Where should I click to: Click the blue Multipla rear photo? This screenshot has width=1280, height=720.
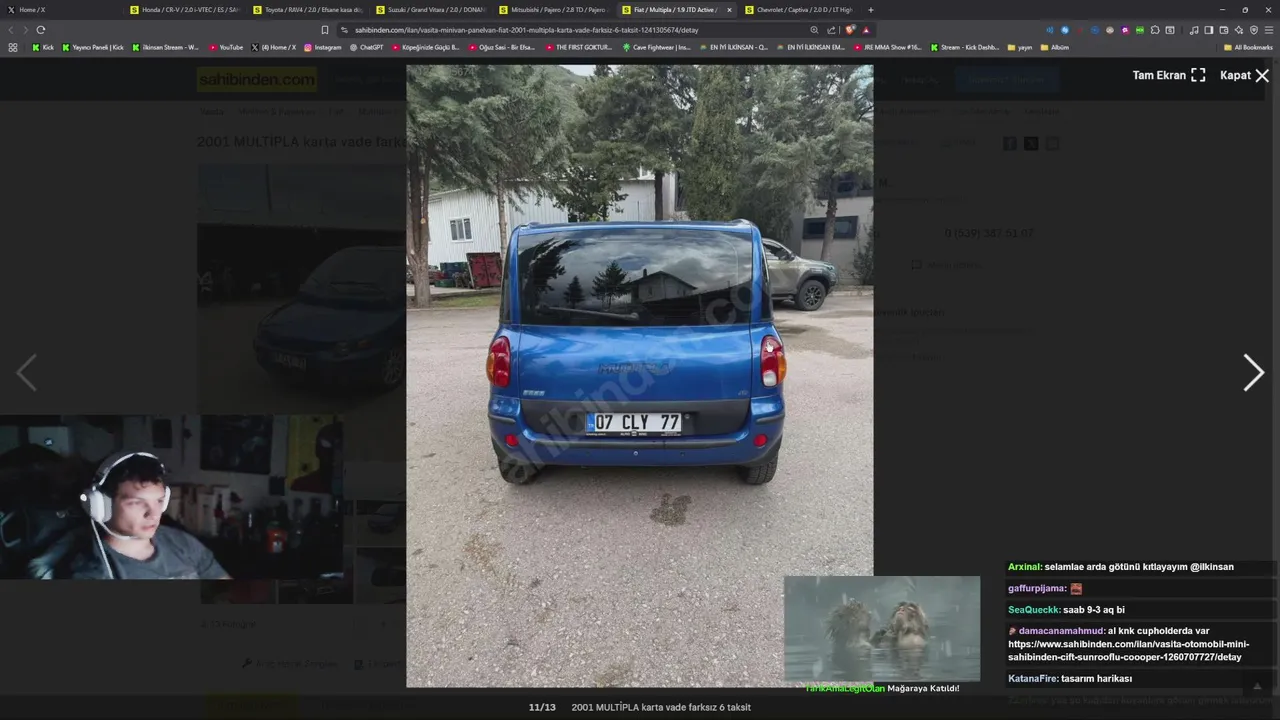click(639, 376)
